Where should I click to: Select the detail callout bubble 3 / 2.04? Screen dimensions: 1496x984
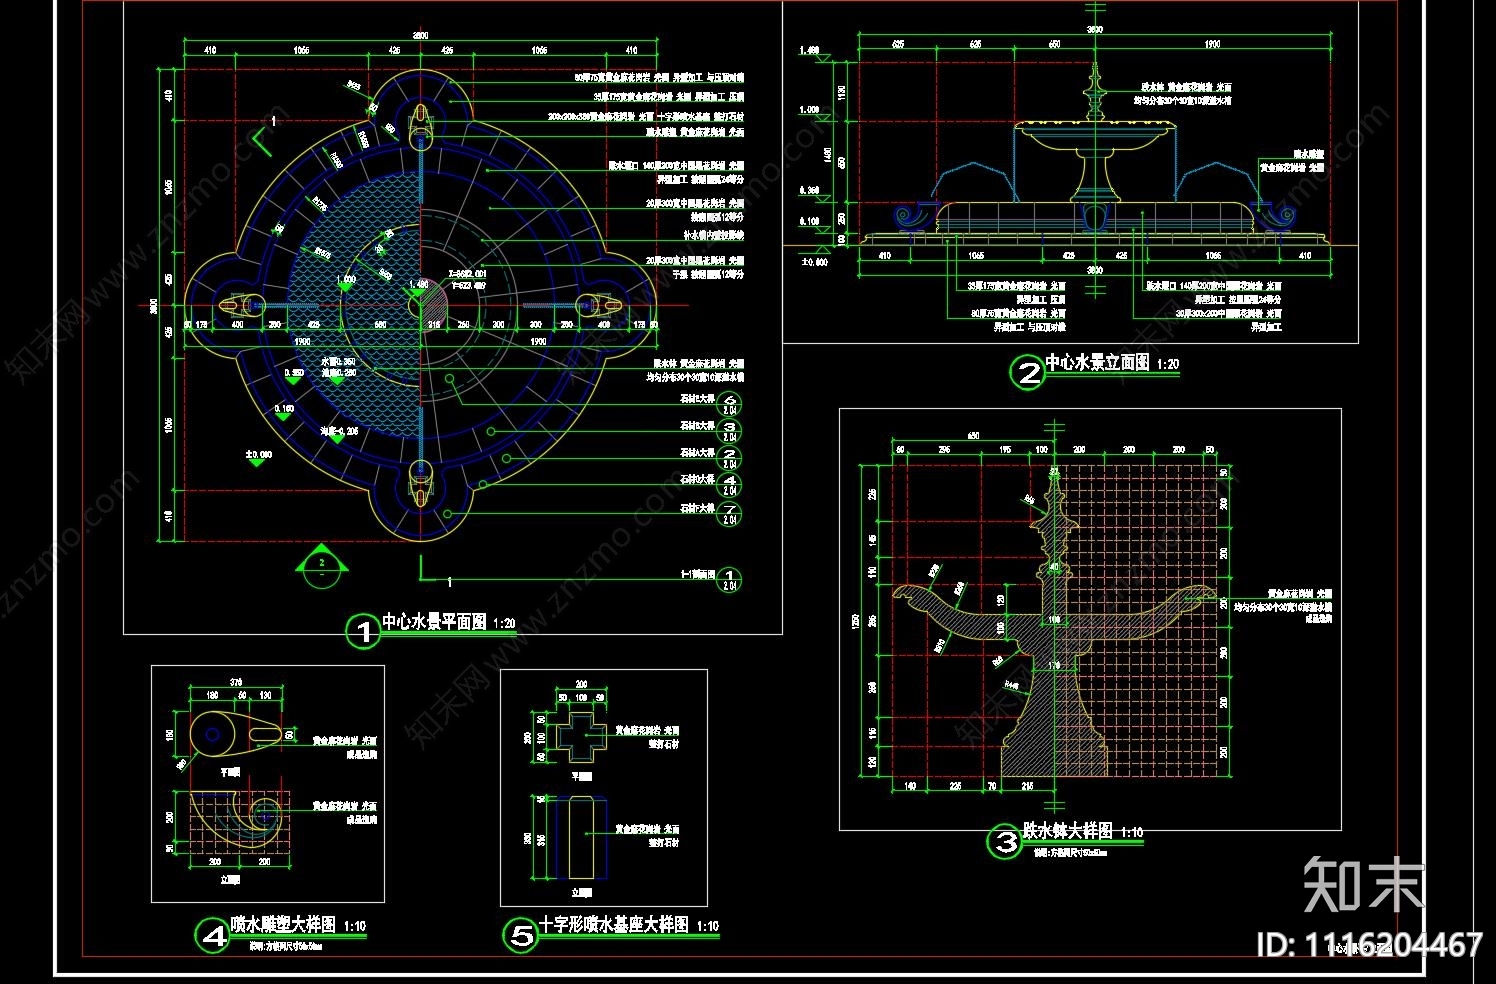(730, 430)
